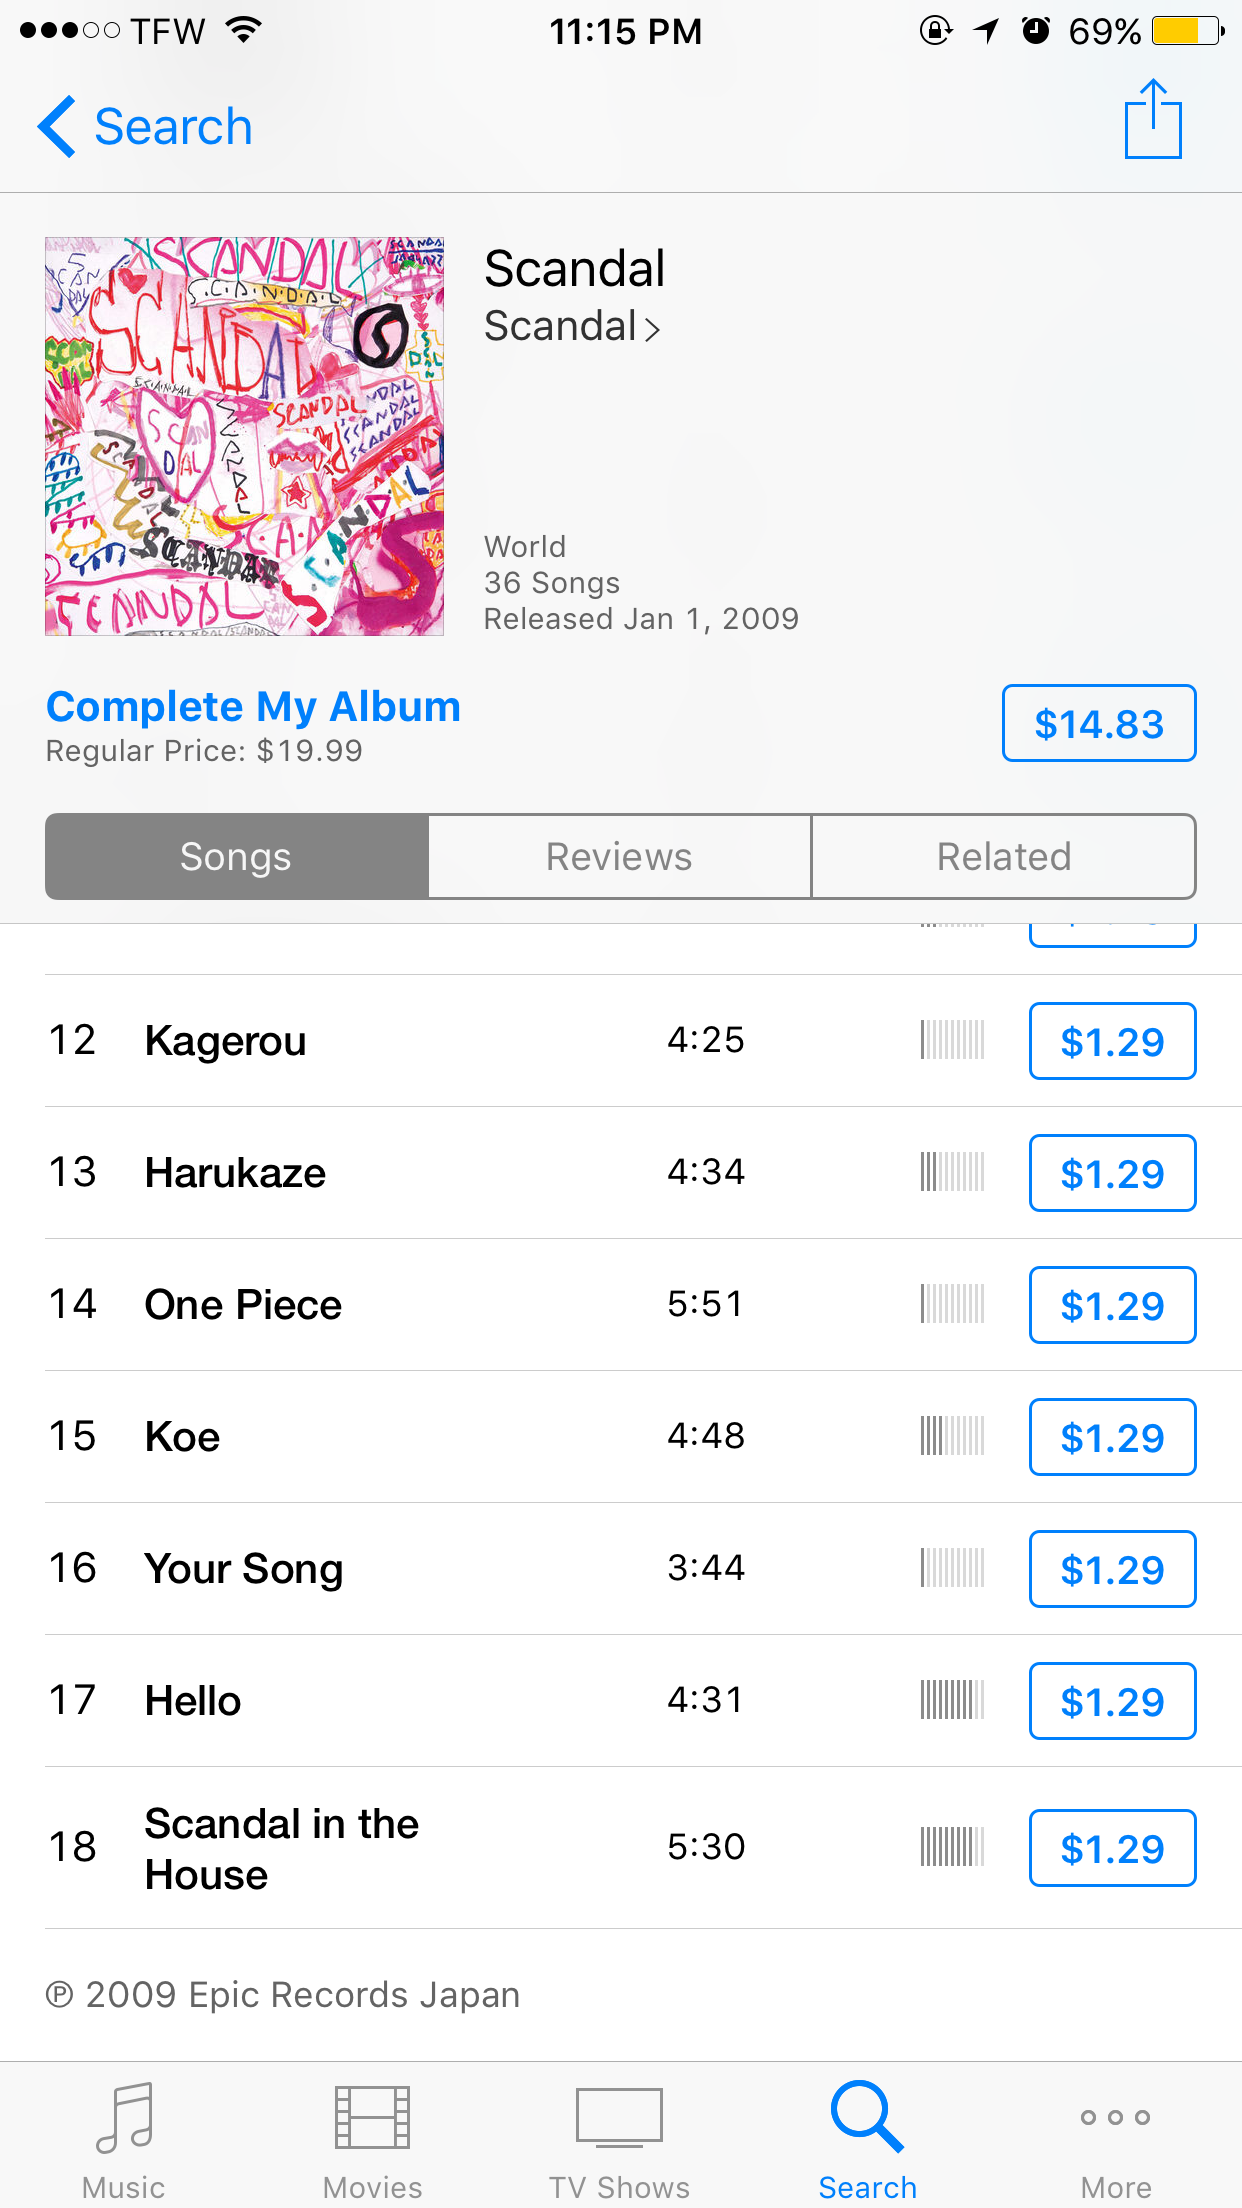
Task: Buy Your Song for $1.29
Action: 1112,1569
